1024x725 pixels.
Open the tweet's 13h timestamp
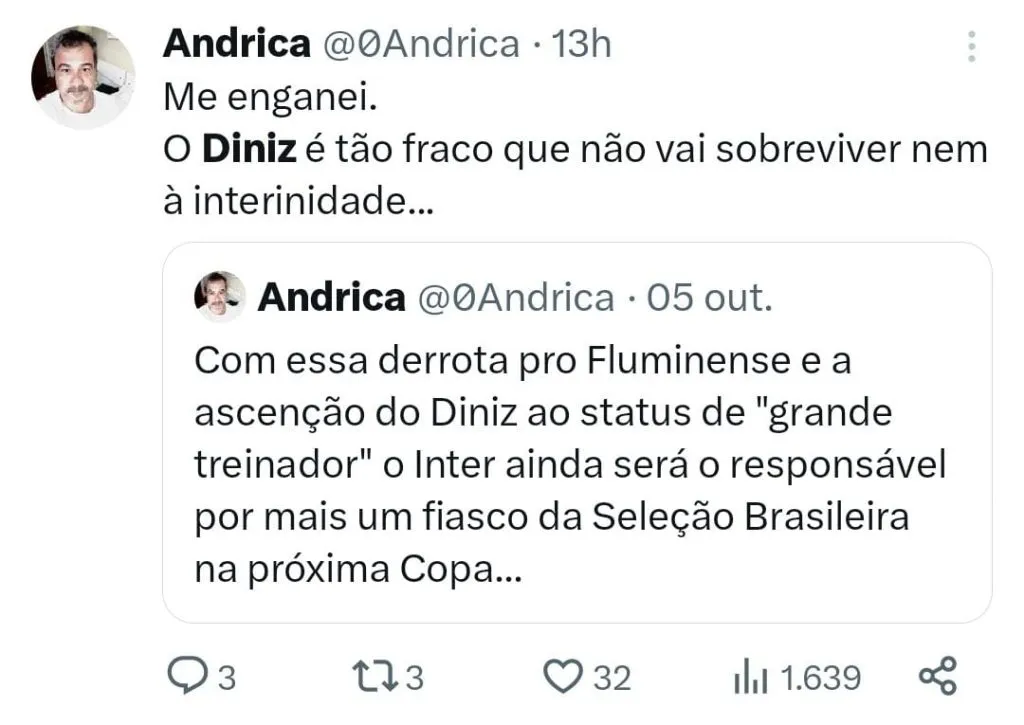(581, 44)
